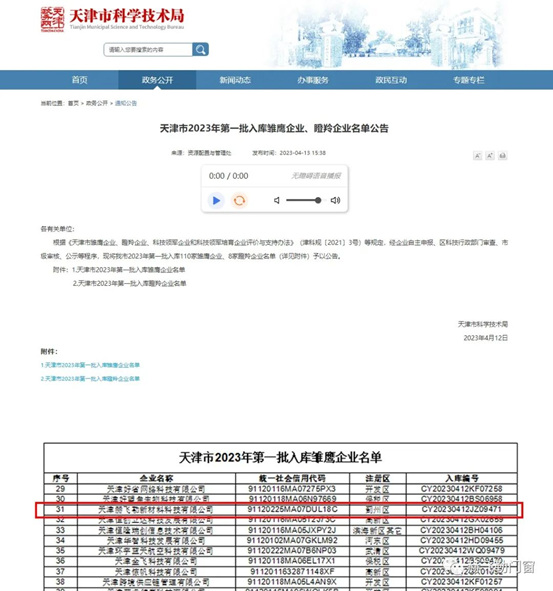
Task: Click the Tianjin Science and Technology Bureau logo
Action: pyautogui.click(x=112, y=20)
